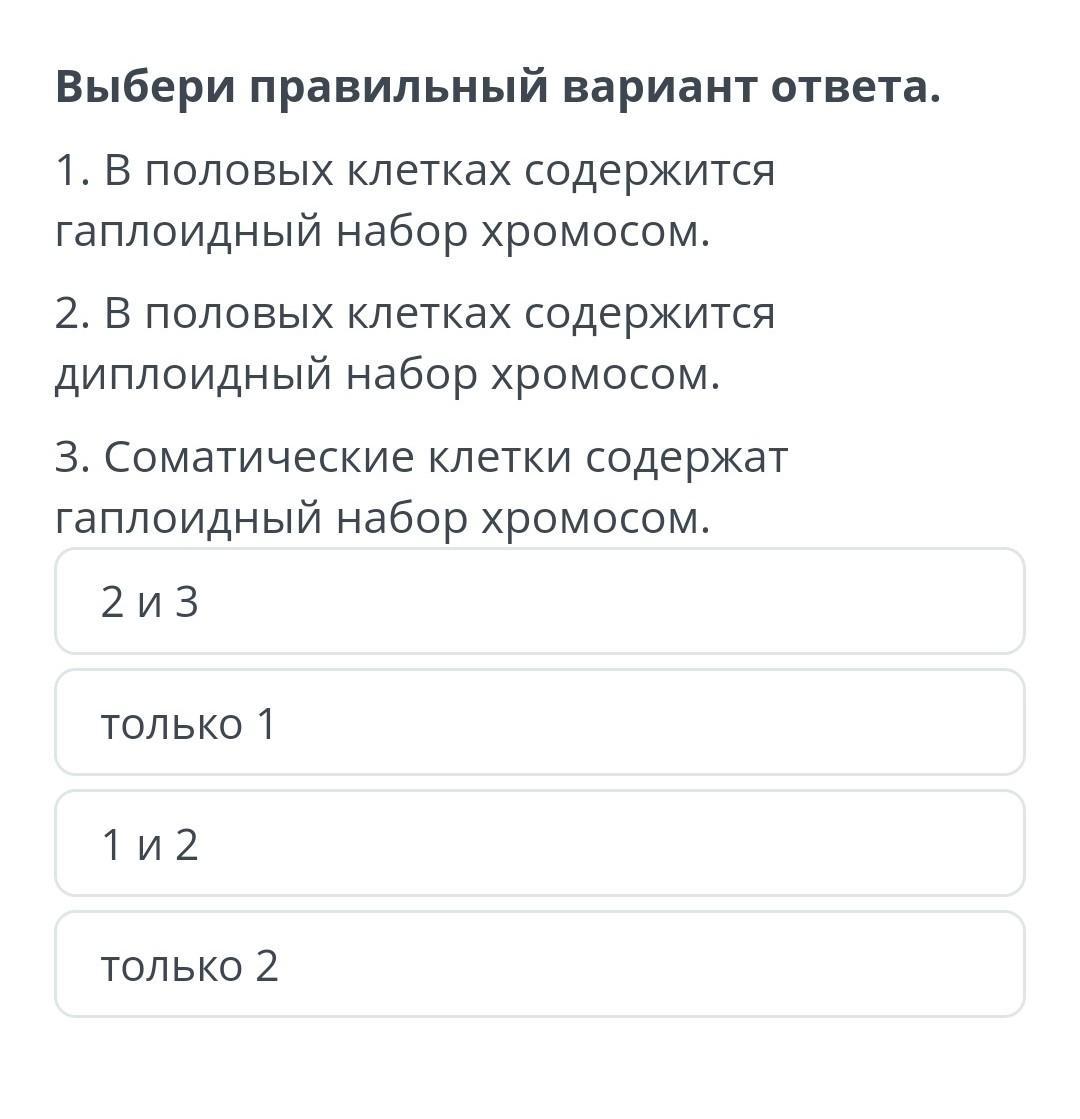This screenshot has width=1080, height=1119.
Task: Click the heading "Выбери правильный вариант ответа."
Action: pos(498,88)
